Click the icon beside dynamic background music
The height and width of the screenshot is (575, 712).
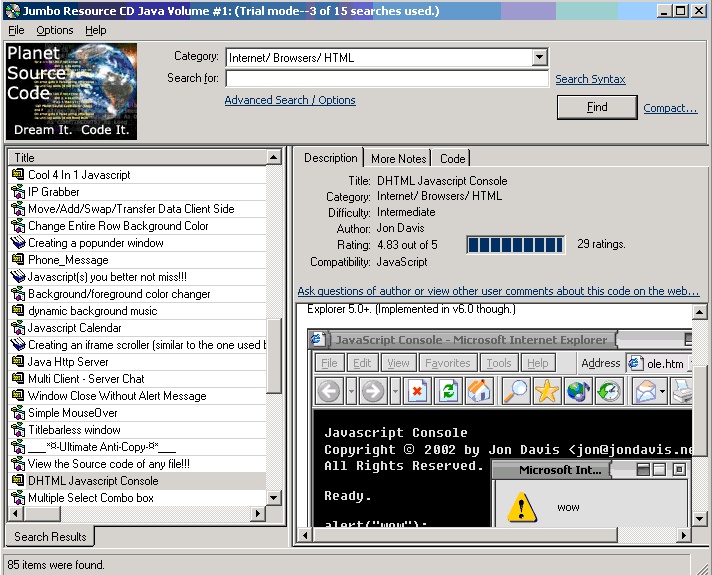click(x=18, y=311)
